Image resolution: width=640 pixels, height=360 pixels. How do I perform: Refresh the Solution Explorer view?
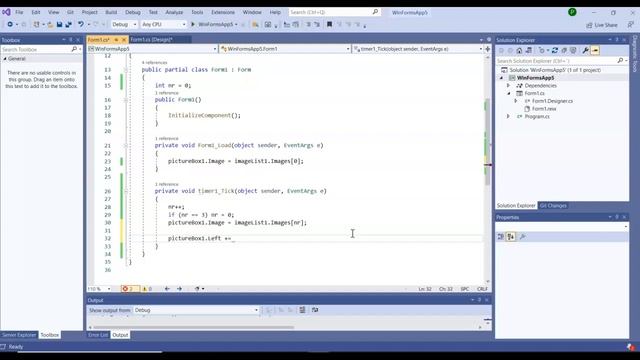point(555,50)
